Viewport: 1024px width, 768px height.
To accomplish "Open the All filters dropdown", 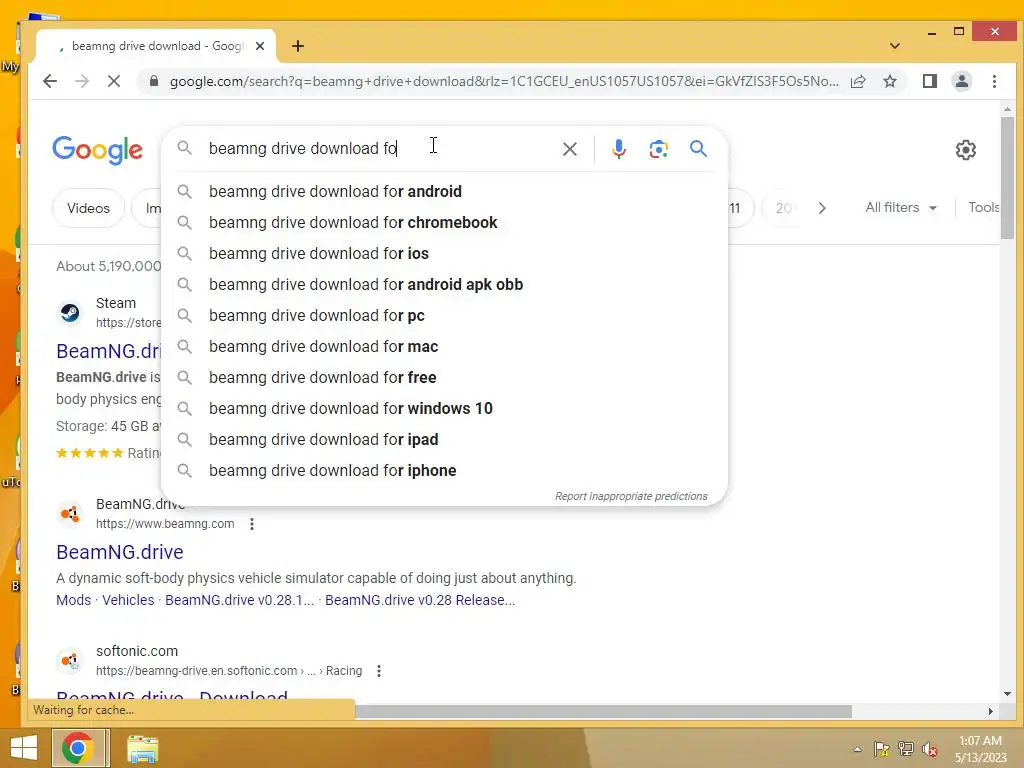I will tap(901, 208).
